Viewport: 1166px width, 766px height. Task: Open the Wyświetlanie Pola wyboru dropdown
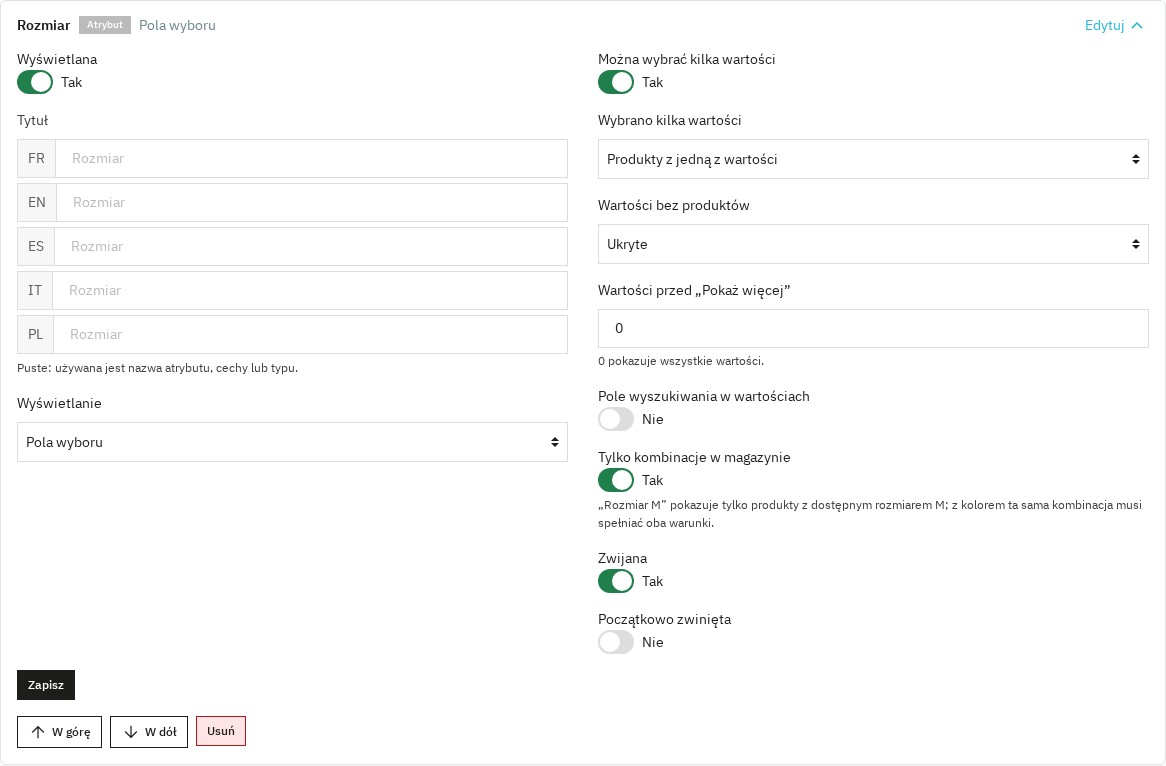click(292, 442)
